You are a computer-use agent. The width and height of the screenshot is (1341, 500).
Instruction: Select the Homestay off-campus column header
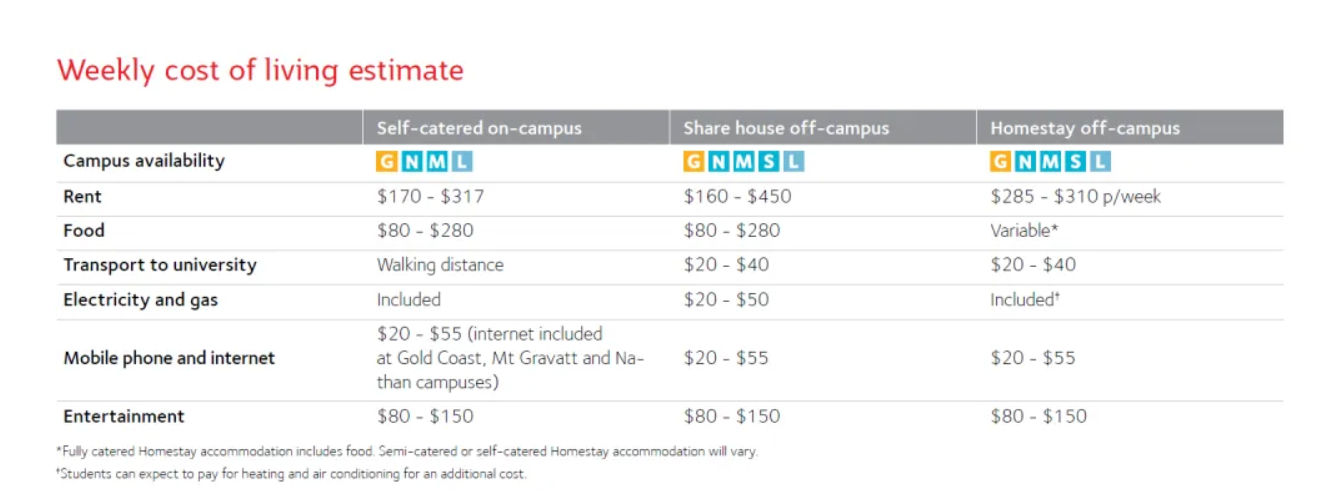pyautogui.click(x=1085, y=128)
